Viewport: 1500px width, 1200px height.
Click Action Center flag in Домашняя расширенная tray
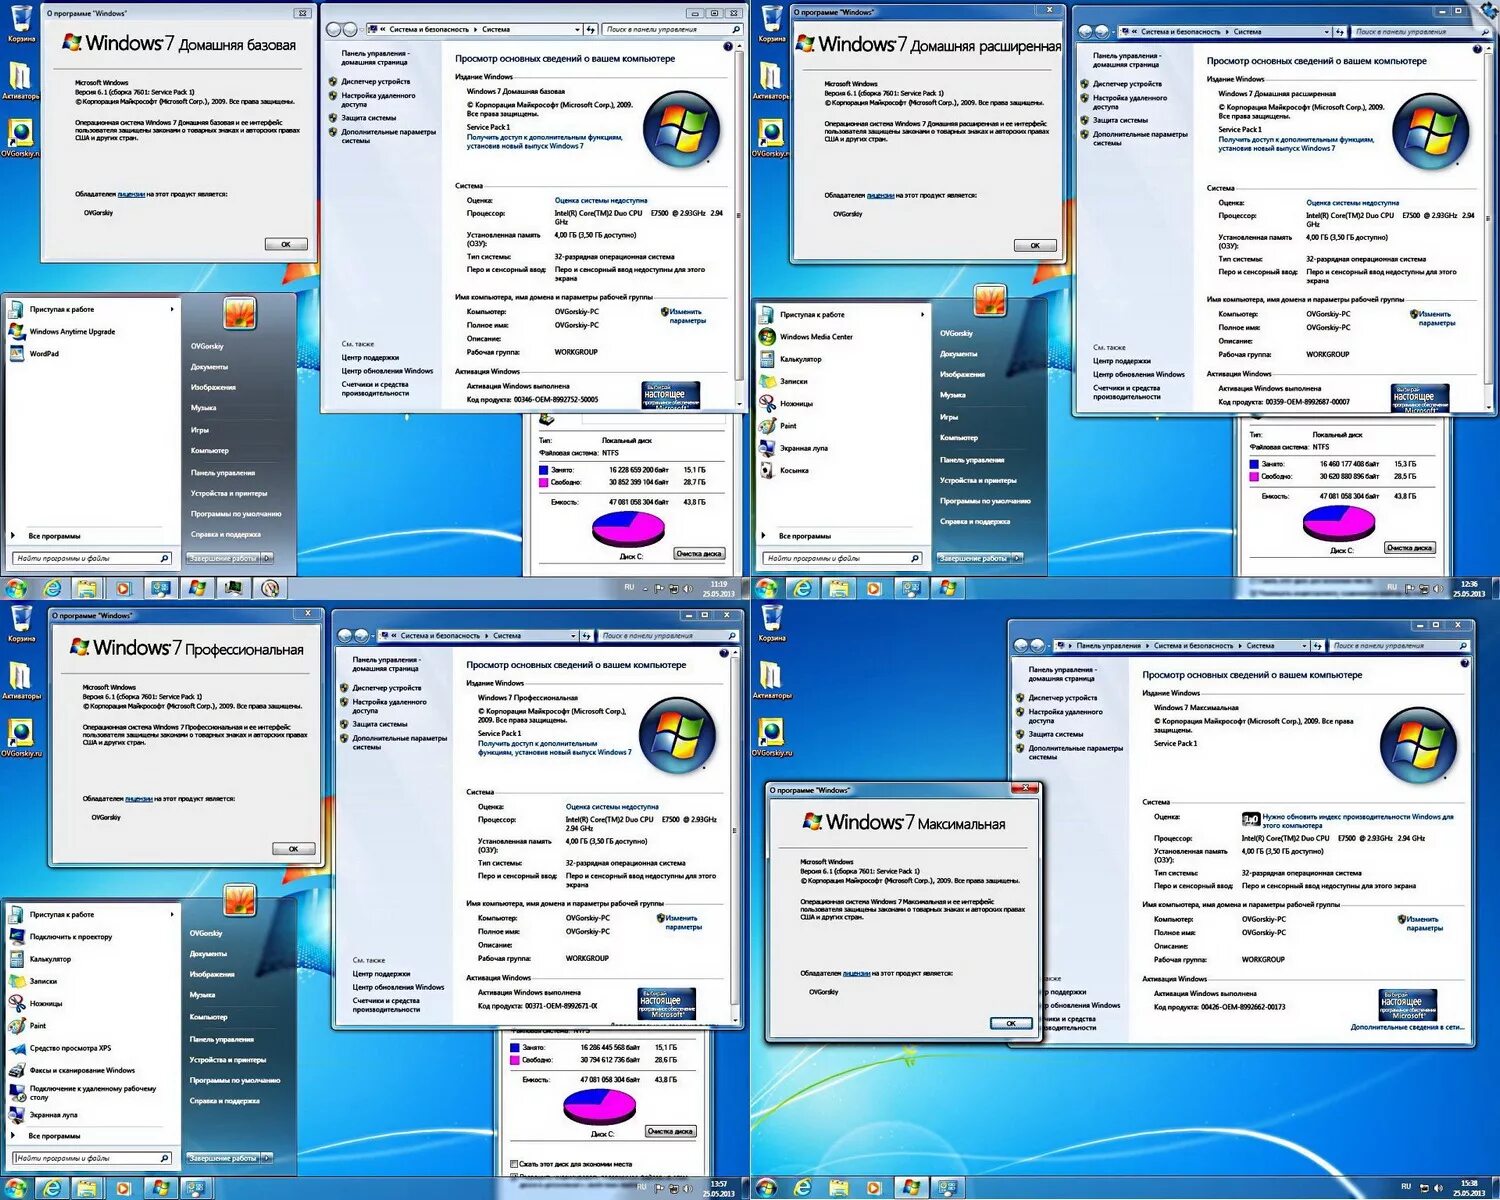tap(1409, 589)
